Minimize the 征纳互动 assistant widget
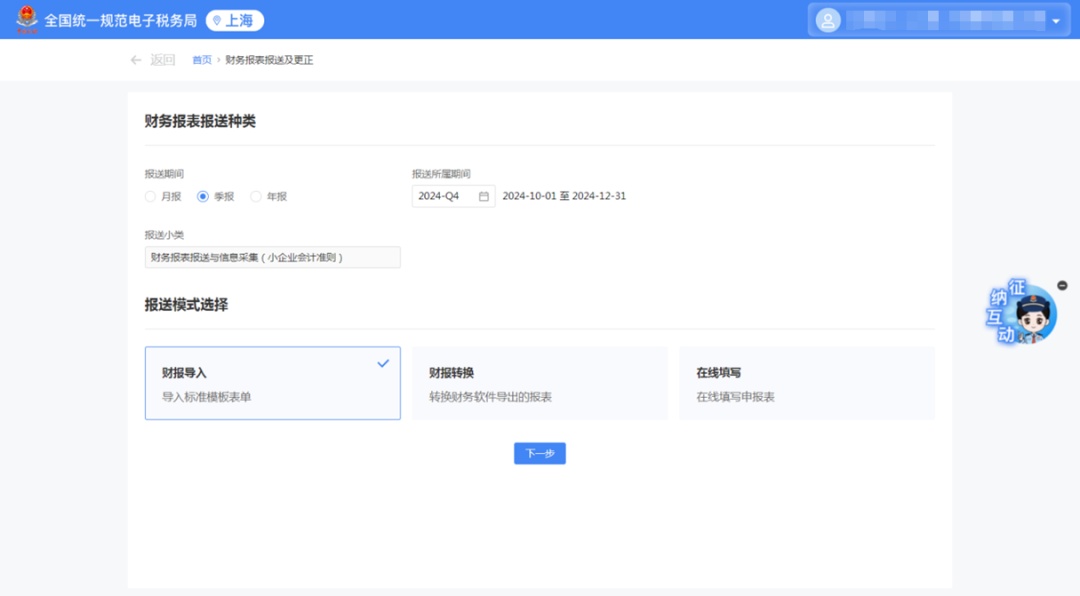Image resolution: width=1080 pixels, height=596 pixels. [x=1062, y=285]
